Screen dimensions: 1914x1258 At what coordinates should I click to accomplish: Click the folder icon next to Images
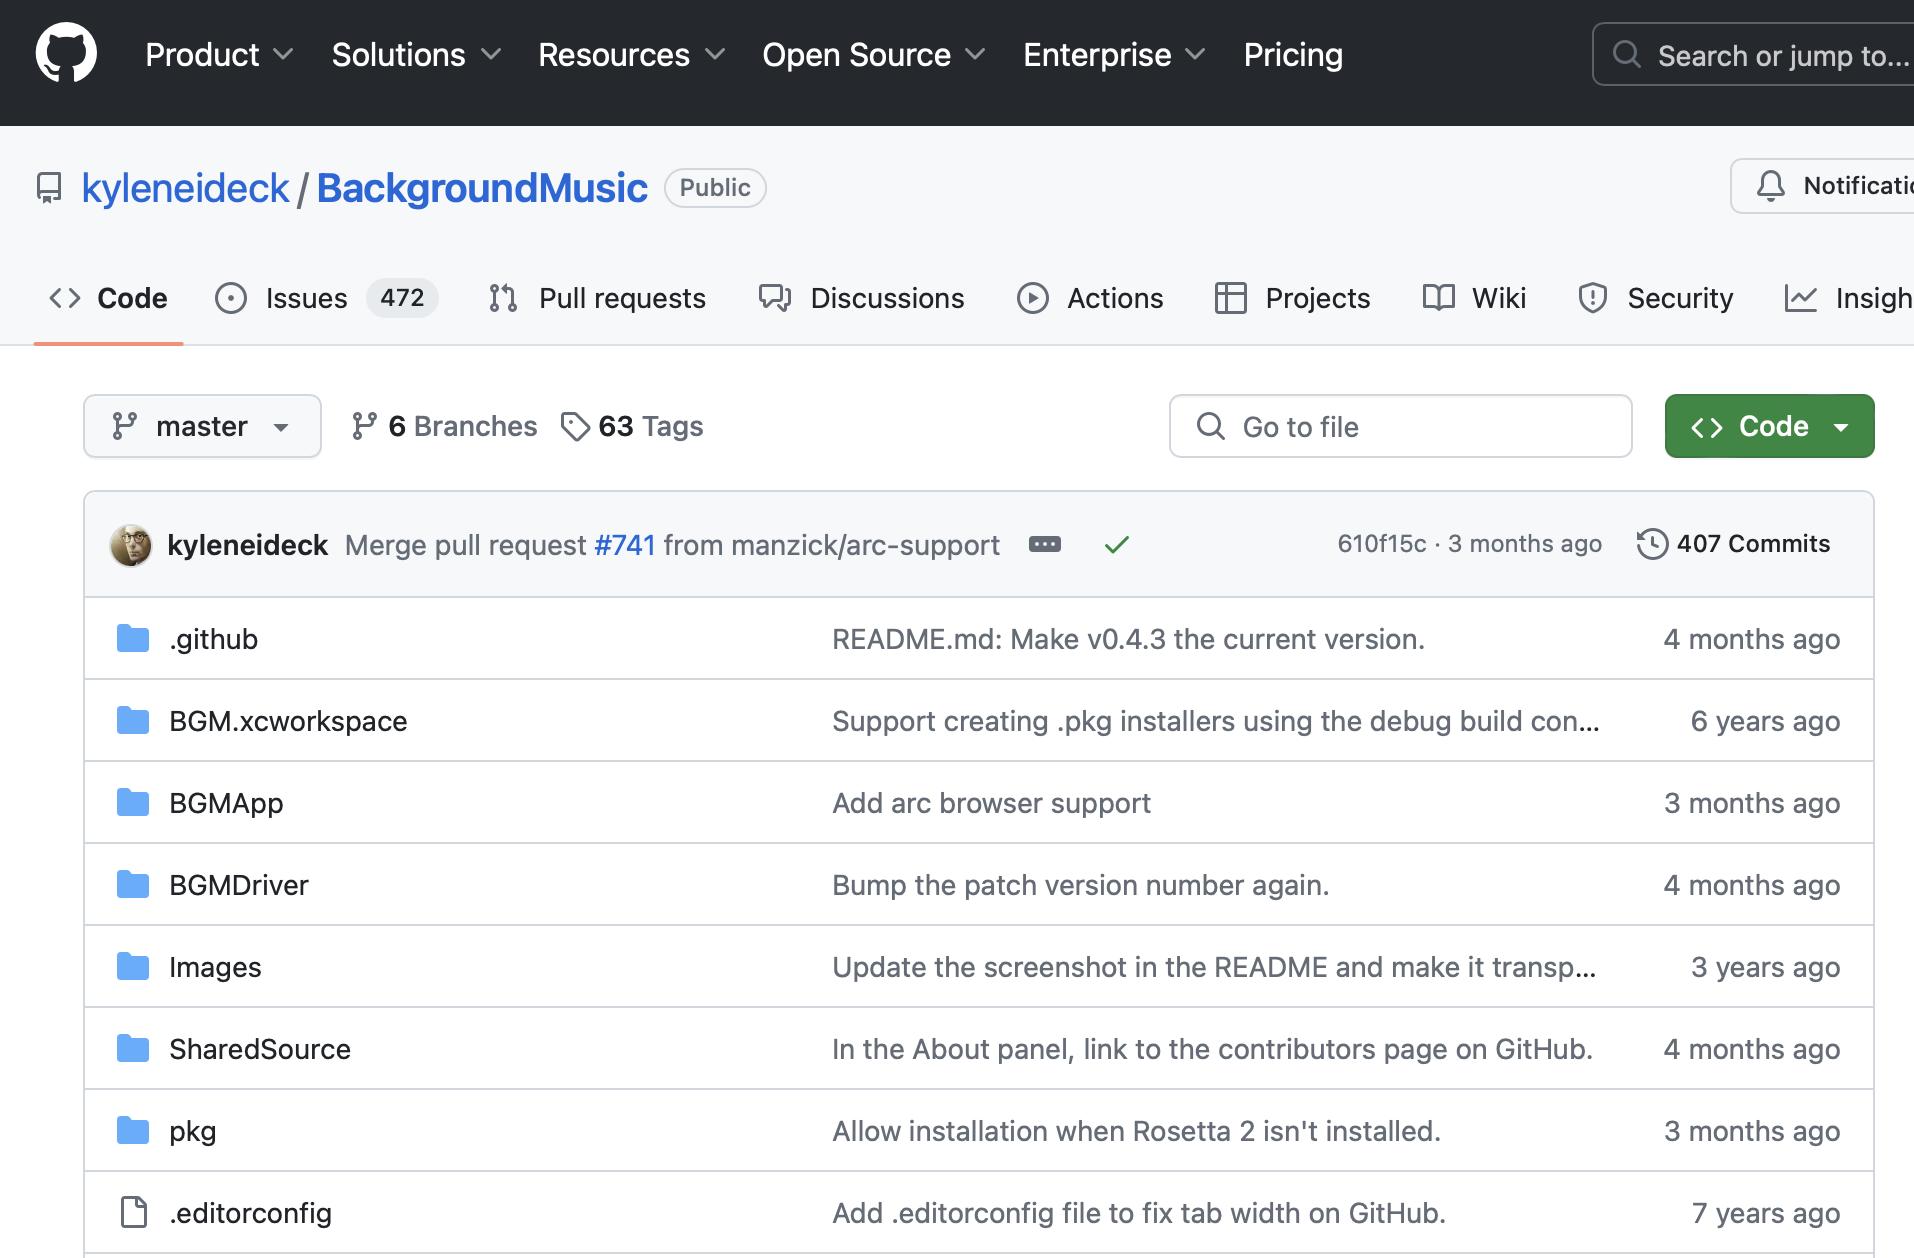point(133,966)
